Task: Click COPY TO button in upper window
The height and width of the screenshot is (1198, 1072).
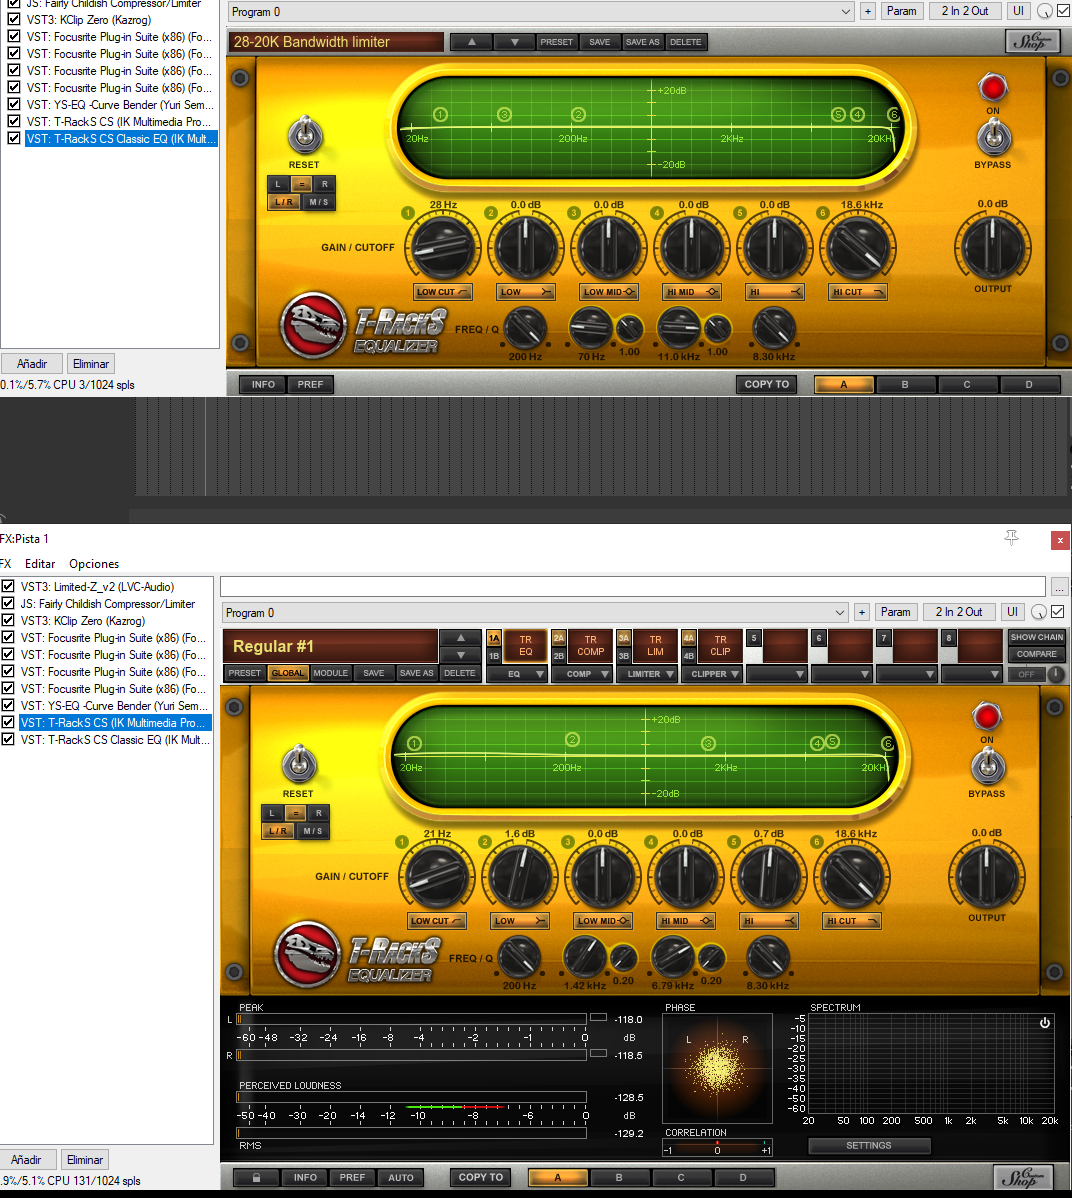Action: (766, 384)
